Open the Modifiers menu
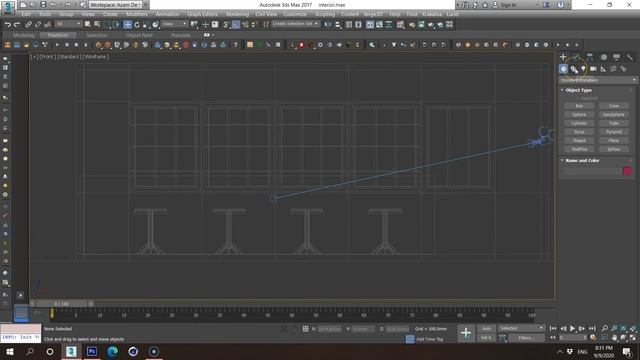The height and width of the screenshot is (360, 640). click(137, 14)
